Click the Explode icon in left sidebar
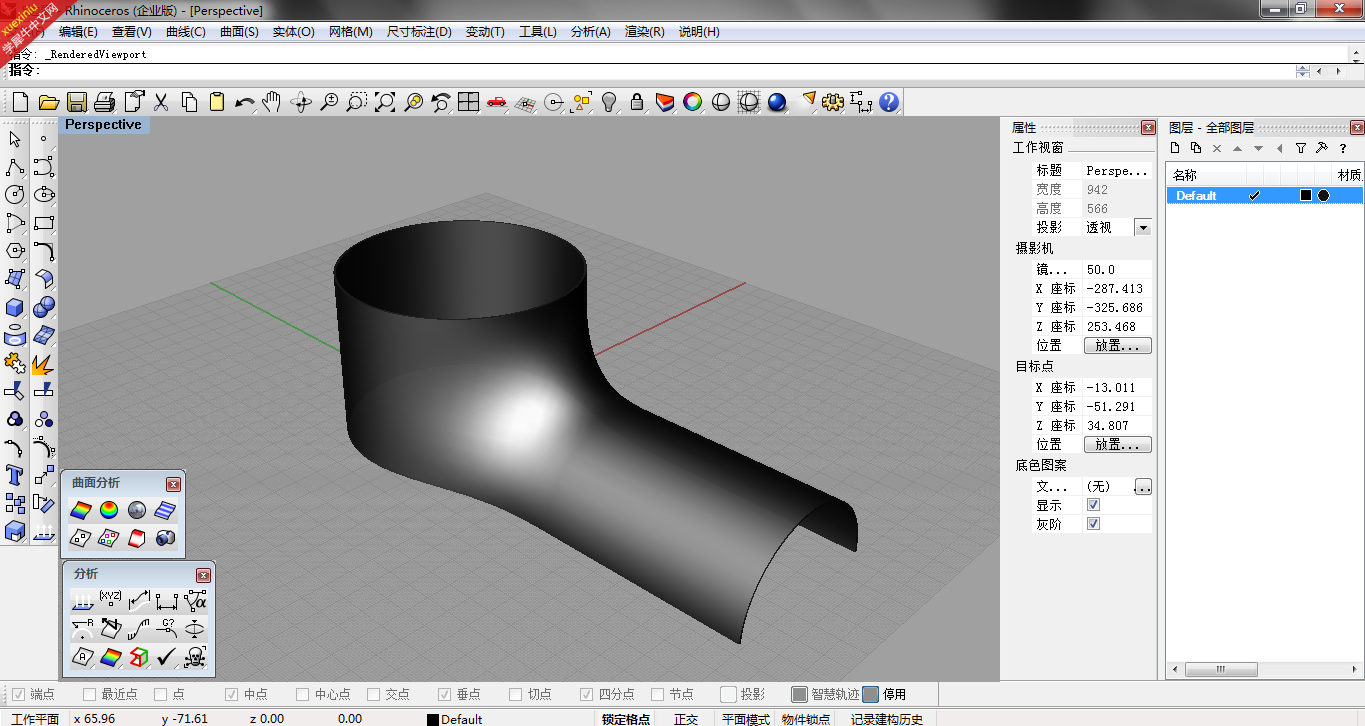Image resolution: width=1365 pixels, height=726 pixels. point(43,363)
